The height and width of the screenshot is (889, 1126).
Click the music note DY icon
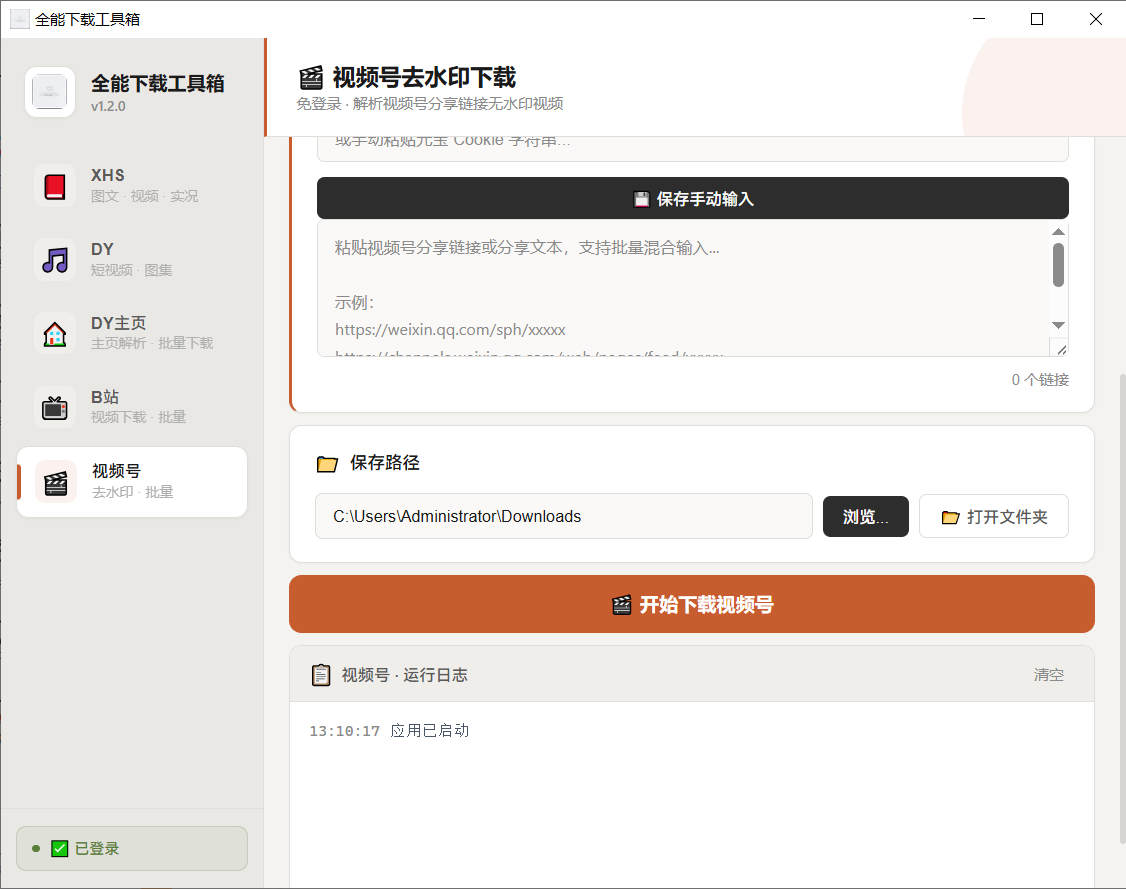(55, 260)
